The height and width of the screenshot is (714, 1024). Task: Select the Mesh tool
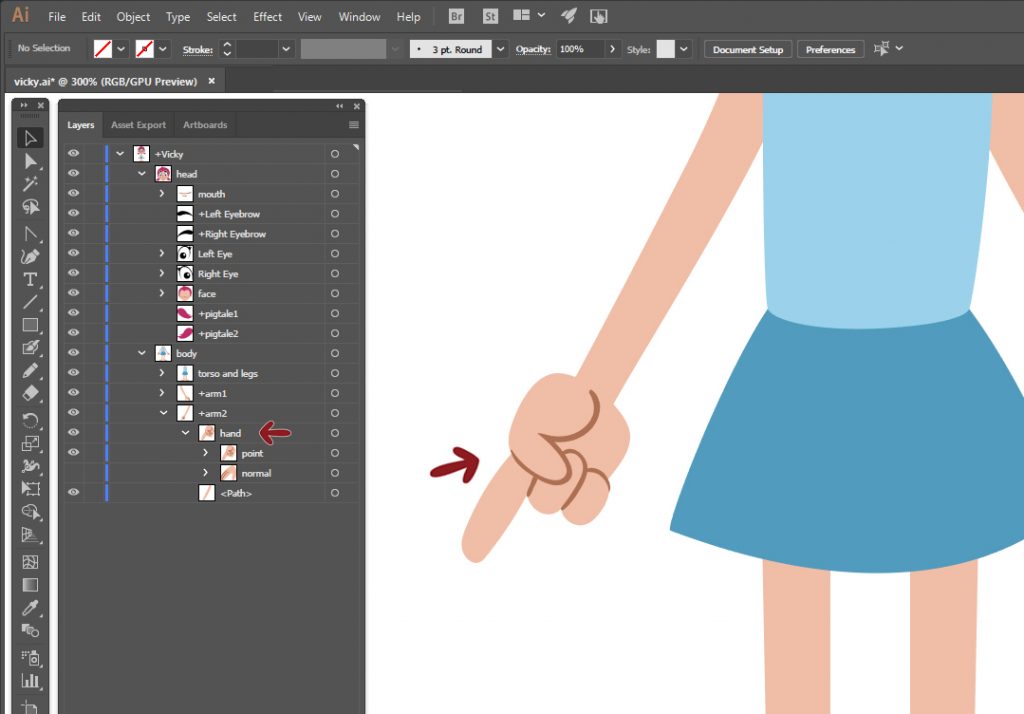tap(30, 562)
